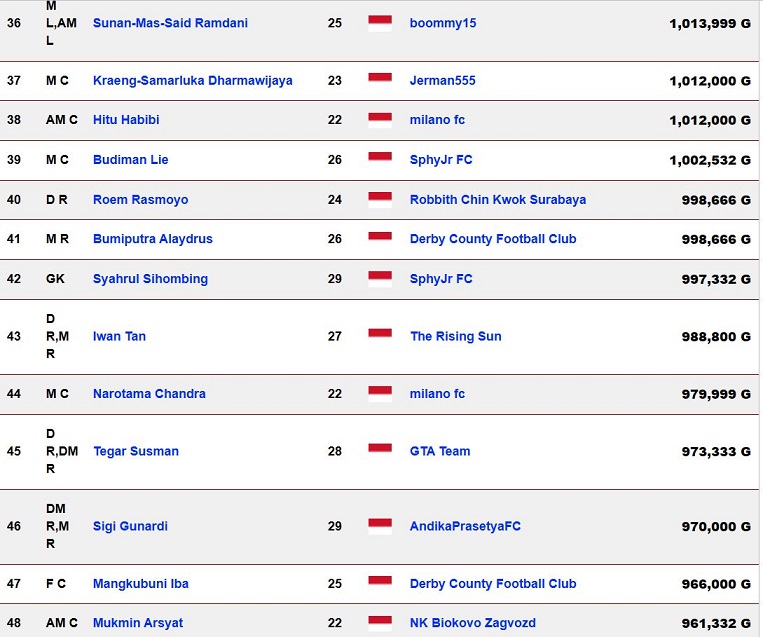The width and height of the screenshot is (763, 637).
Task: Select age 28 of Tegar Susman
Action: [335, 451]
